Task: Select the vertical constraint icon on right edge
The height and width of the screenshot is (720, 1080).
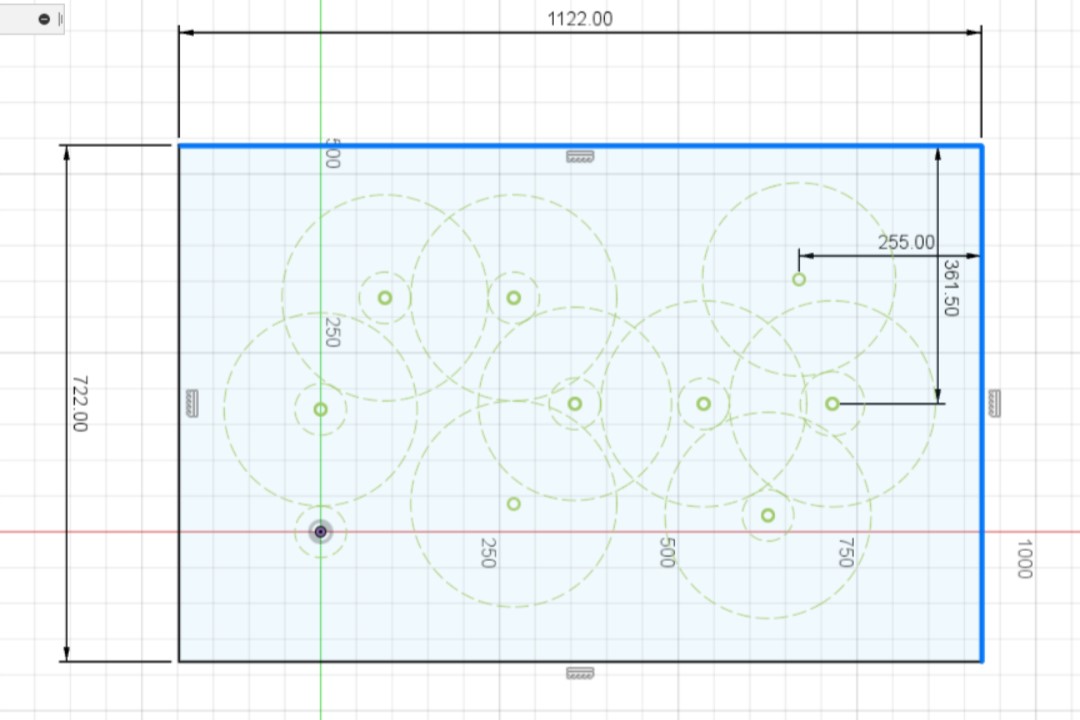Action: click(994, 403)
